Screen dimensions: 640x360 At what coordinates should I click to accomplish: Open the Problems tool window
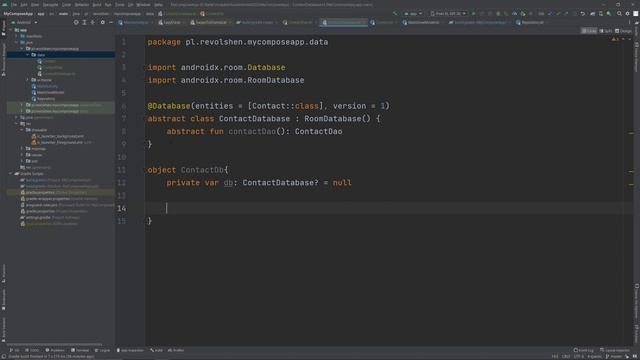pyautogui.click(x=56, y=350)
